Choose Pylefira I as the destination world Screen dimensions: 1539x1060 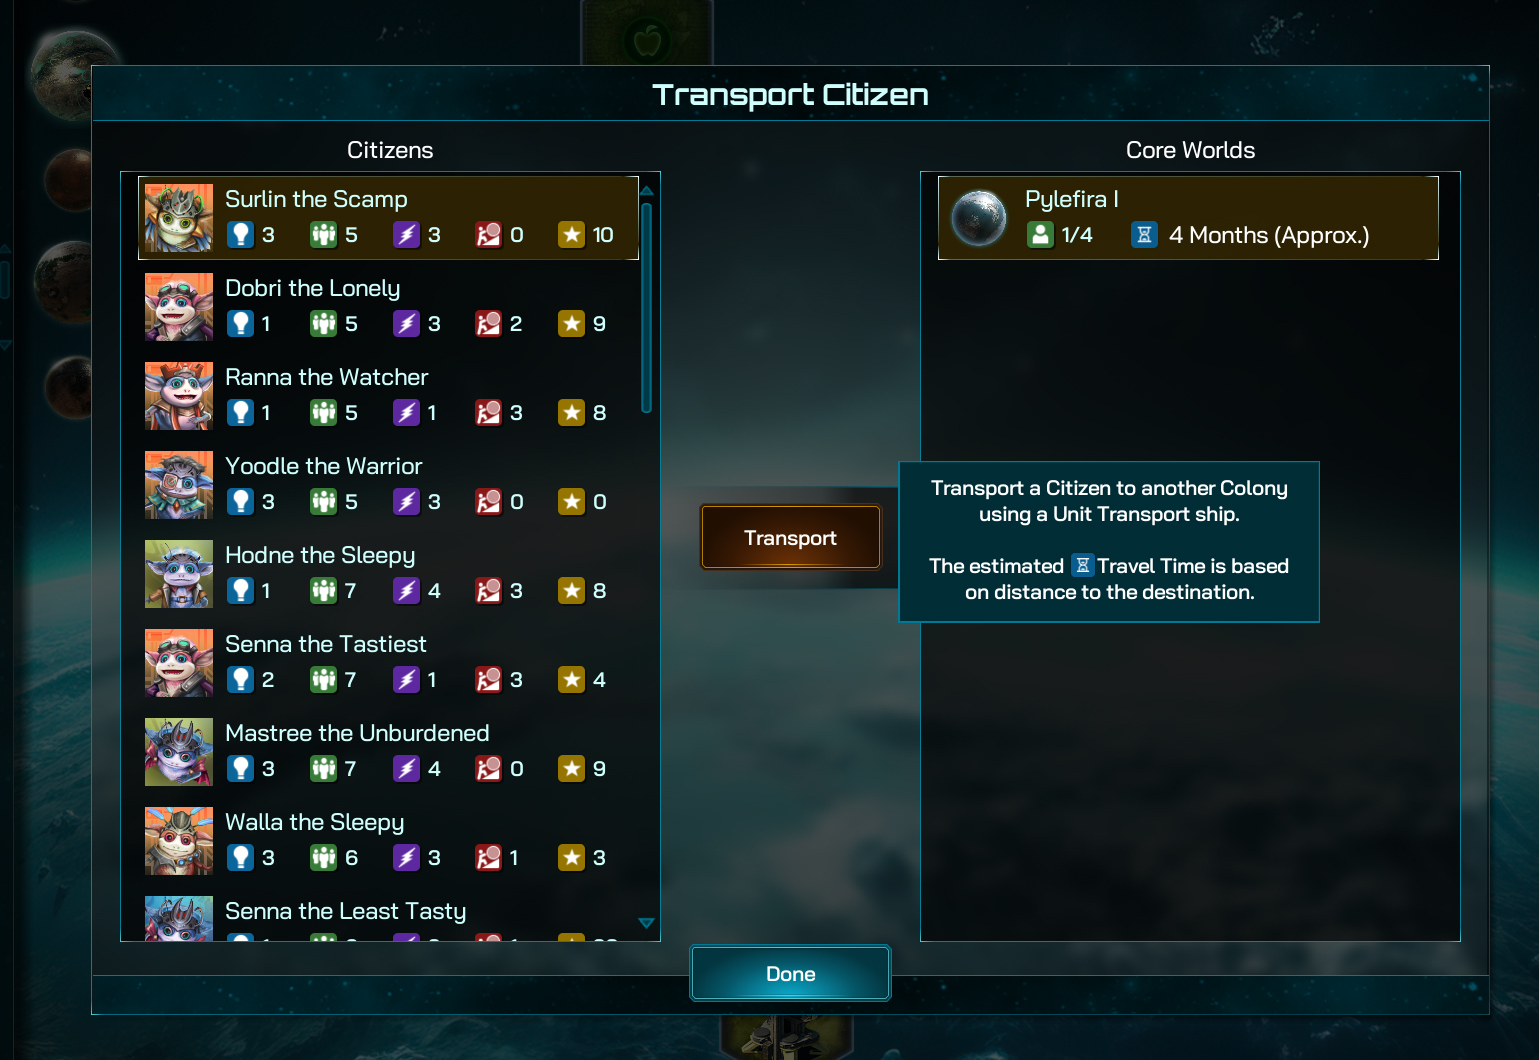coord(1188,218)
